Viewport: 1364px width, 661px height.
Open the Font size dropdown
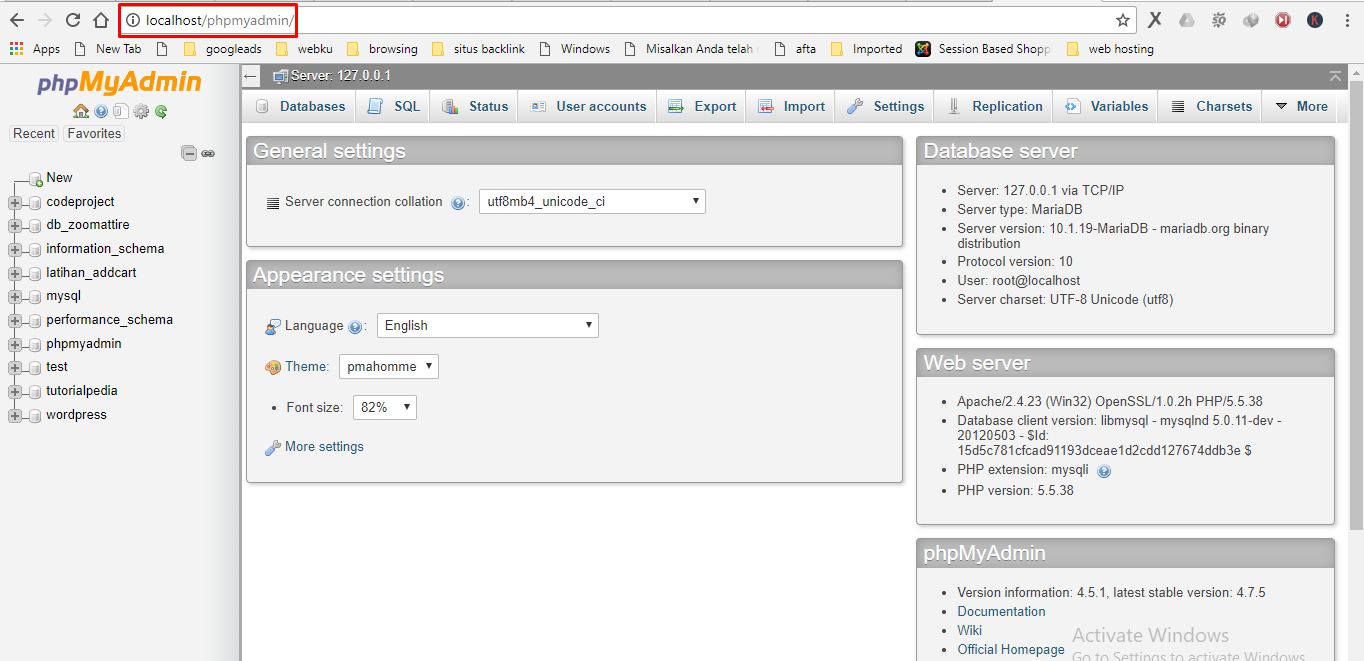pos(384,407)
